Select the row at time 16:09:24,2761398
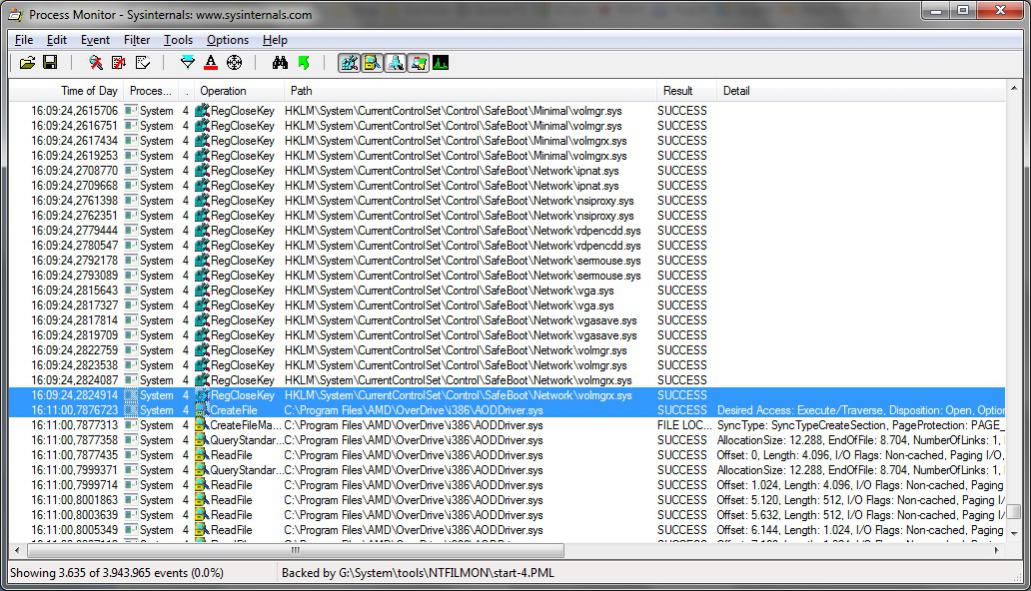 tap(507, 201)
